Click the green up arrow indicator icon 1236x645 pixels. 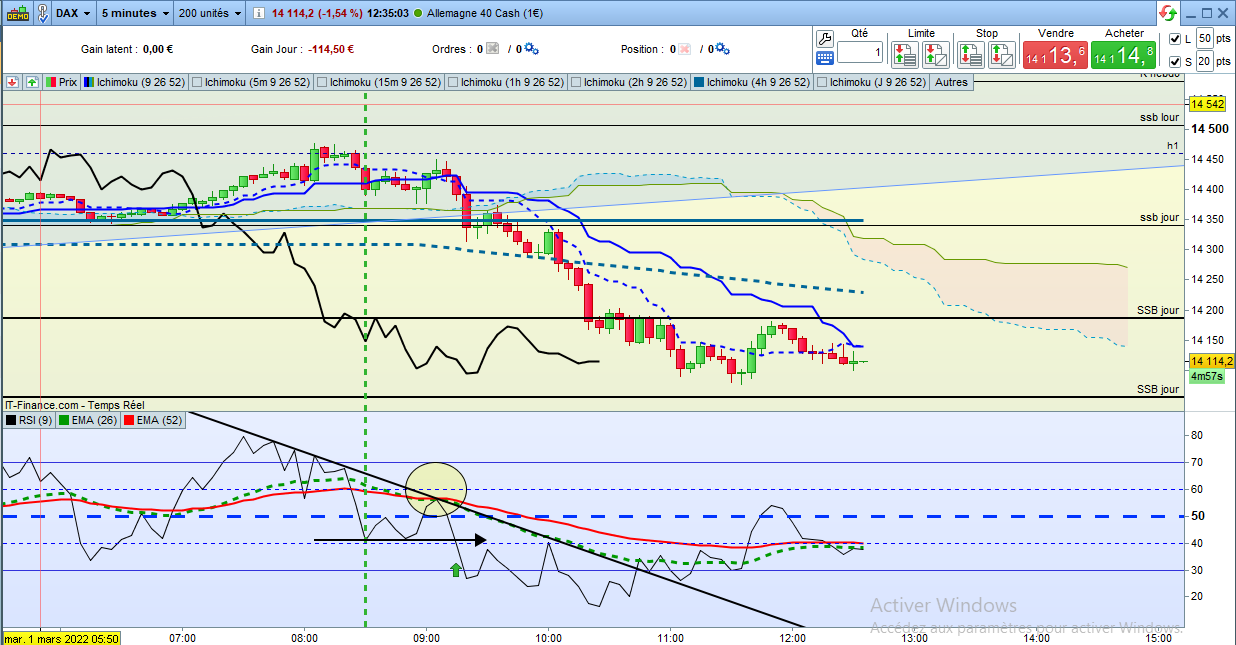(x=32, y=82)
